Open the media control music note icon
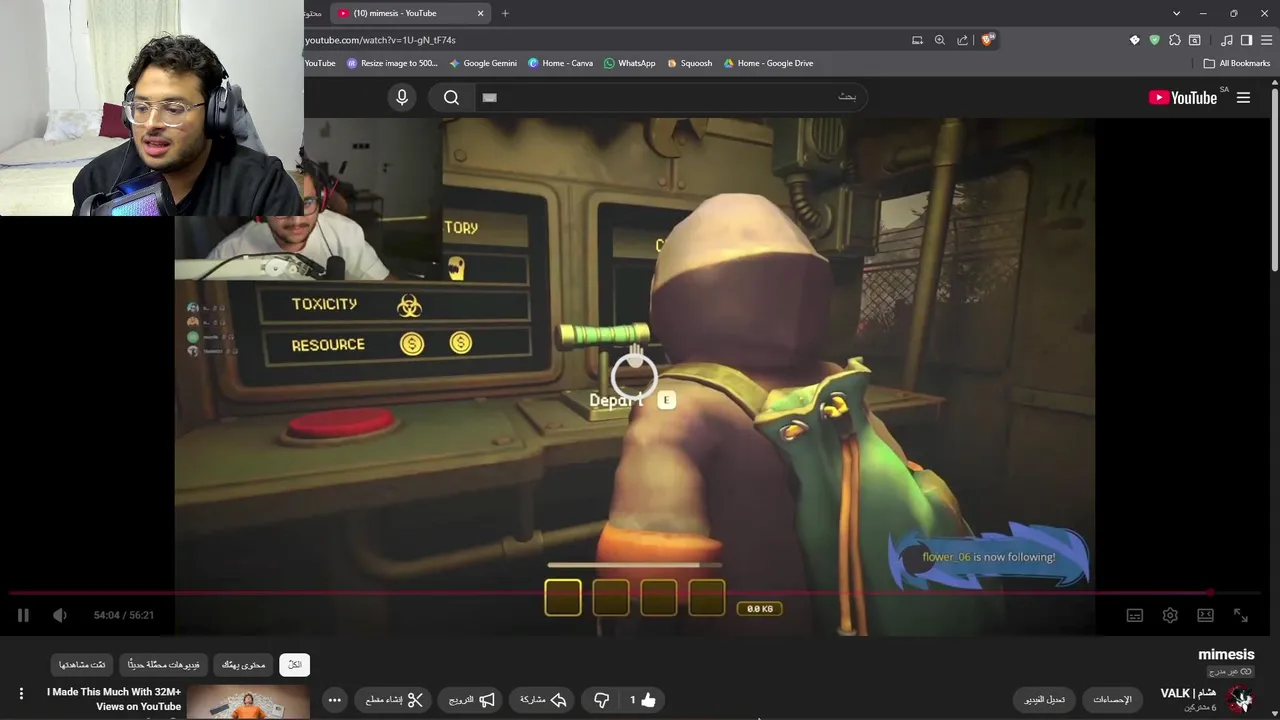 pos(1227,40)
